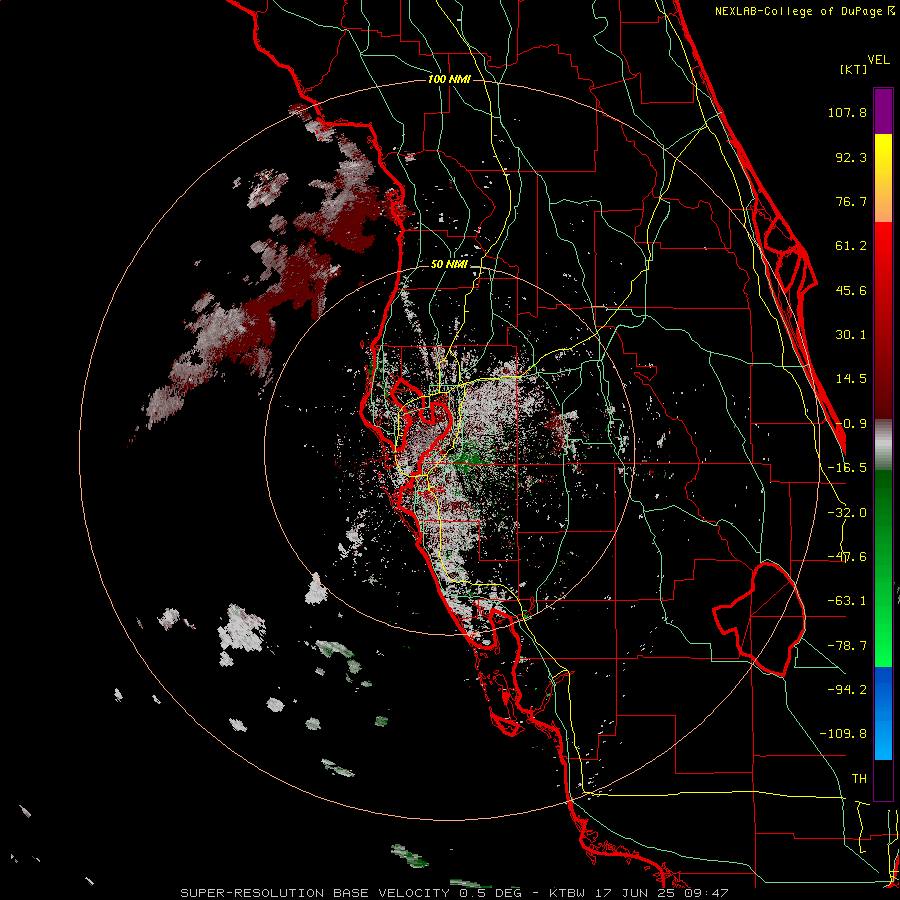Click the 45.6 velocity scale value
This screenshot has height=900, width=900.
click(851, 290)
